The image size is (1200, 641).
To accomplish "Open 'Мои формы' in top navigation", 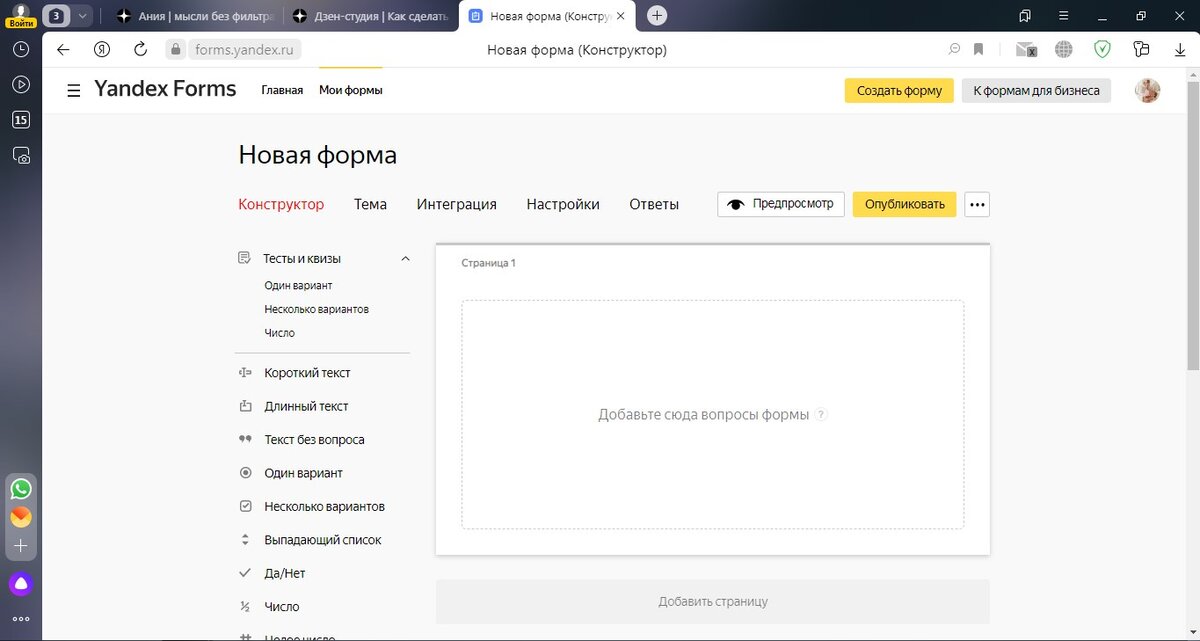I will click(351, 90).
